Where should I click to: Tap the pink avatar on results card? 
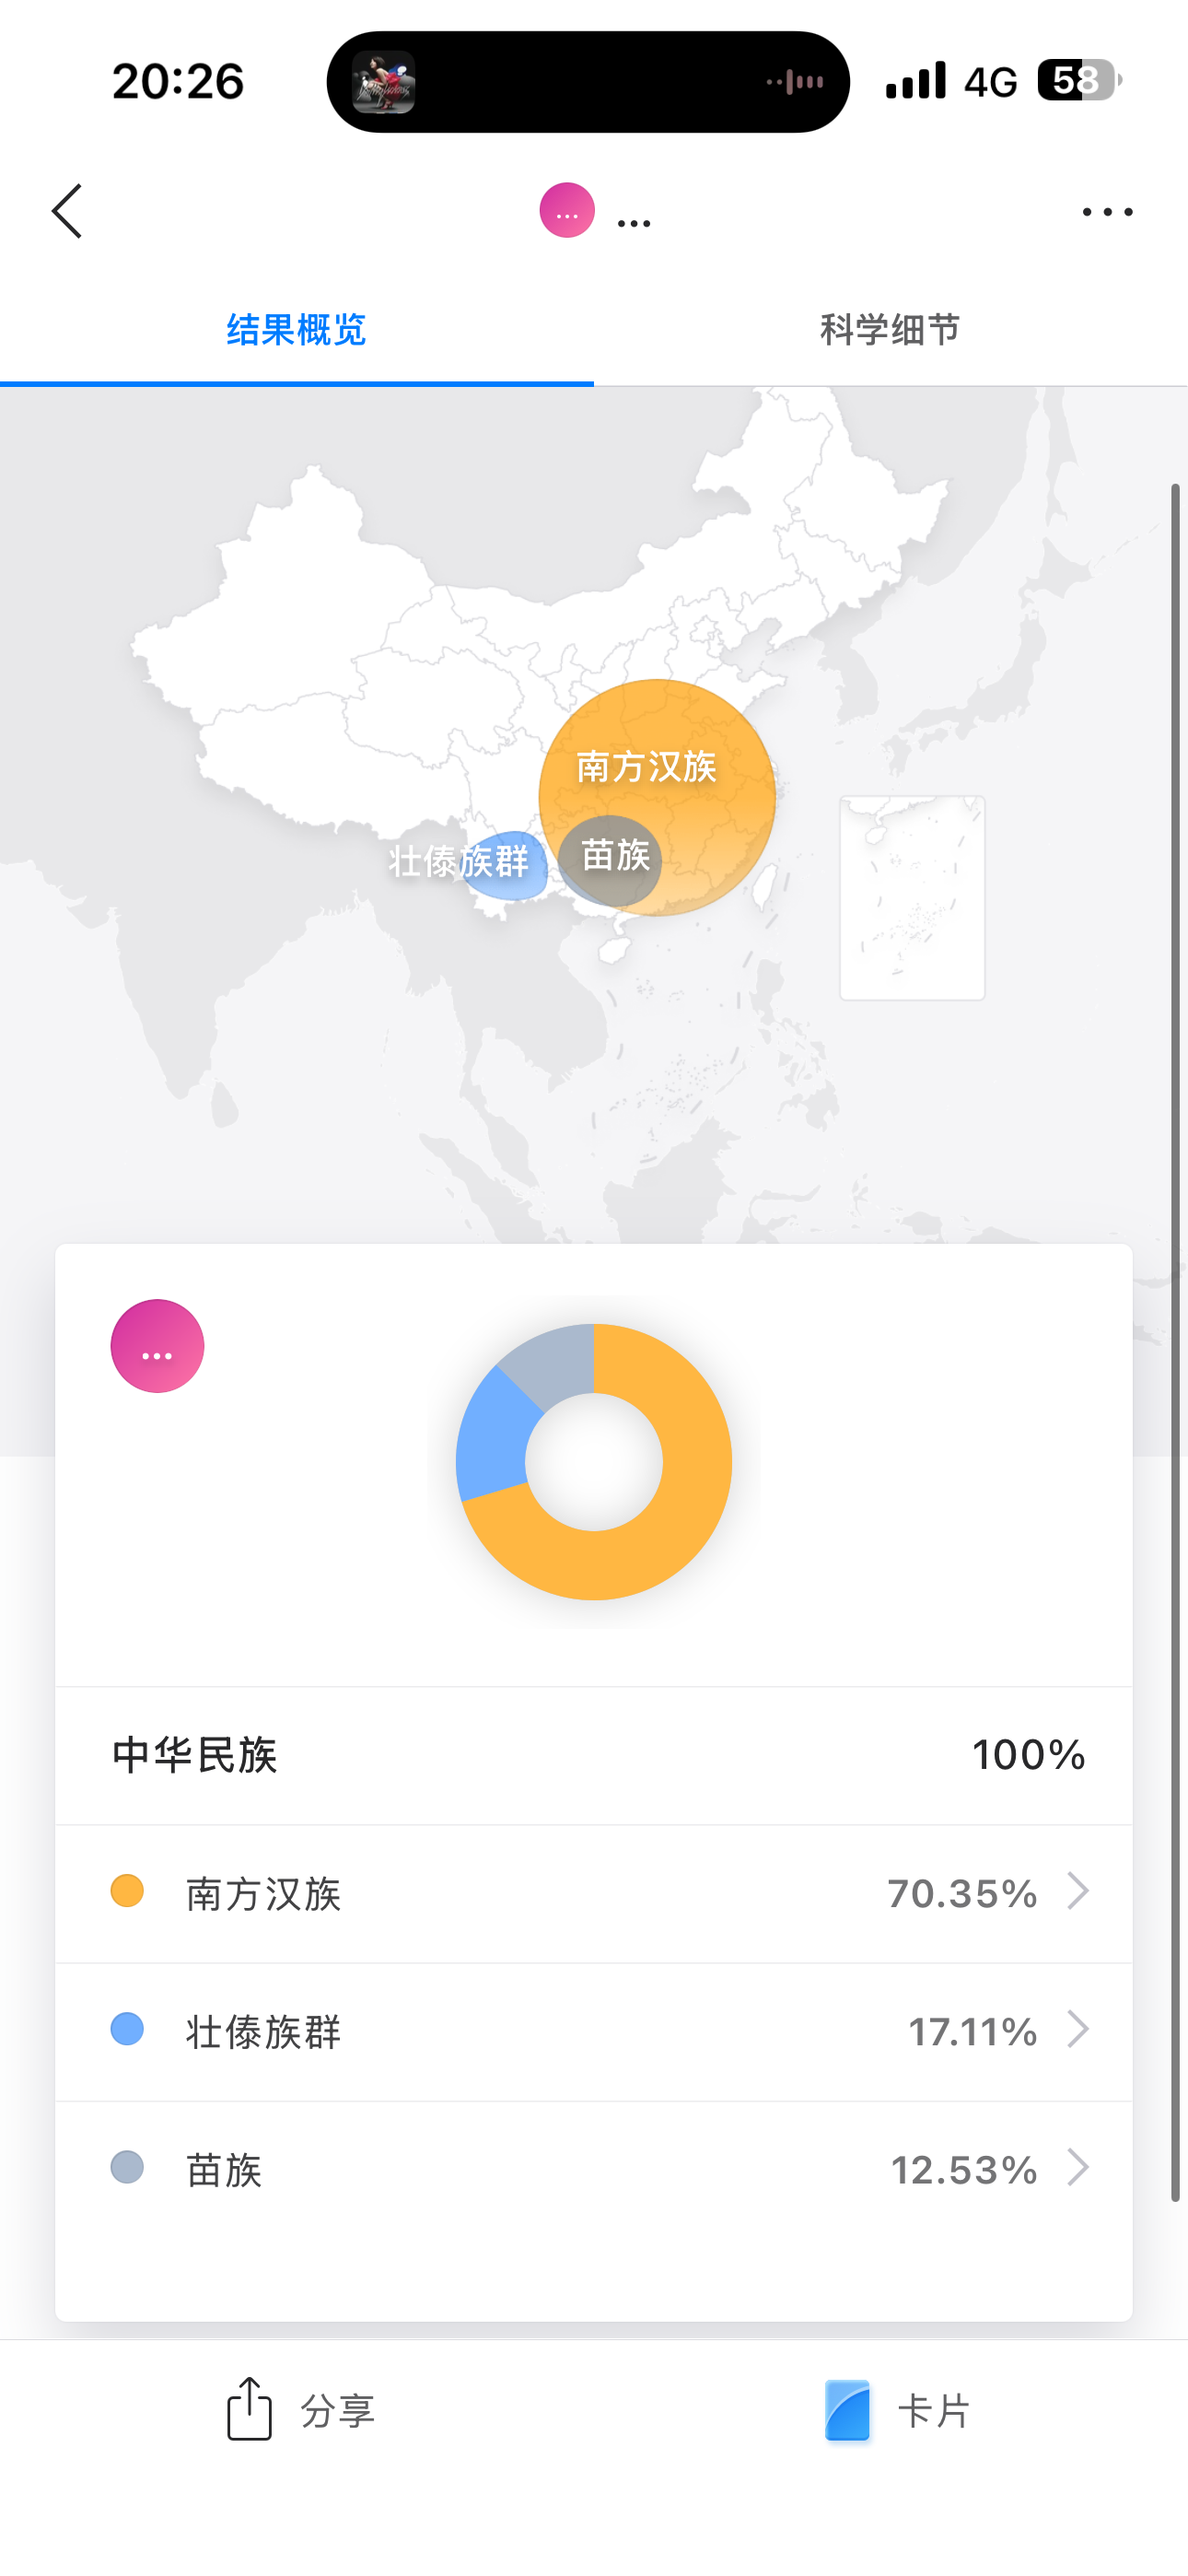click(x=157, y=1346)
